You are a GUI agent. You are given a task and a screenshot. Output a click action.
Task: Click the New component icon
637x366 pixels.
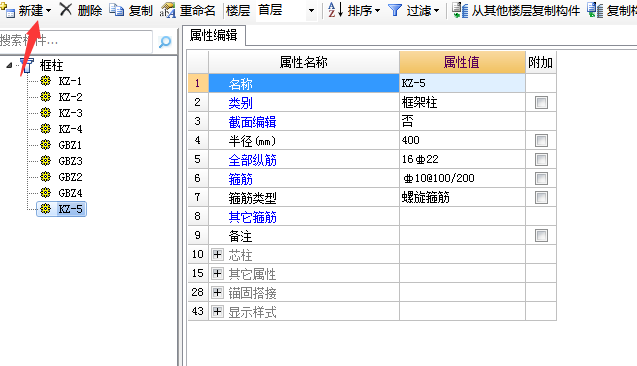[7, 10]
